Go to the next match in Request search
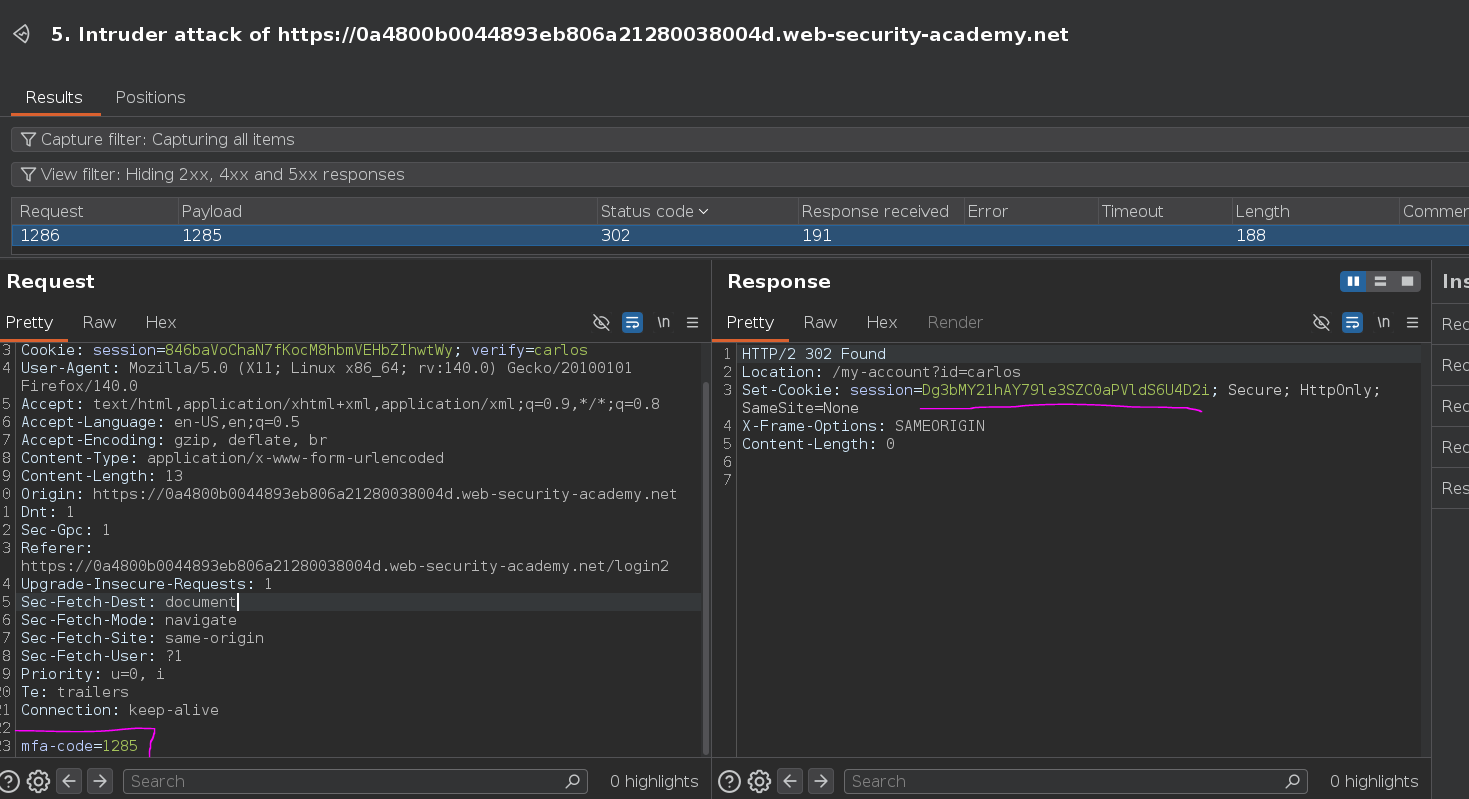 (x=100, y=781)
